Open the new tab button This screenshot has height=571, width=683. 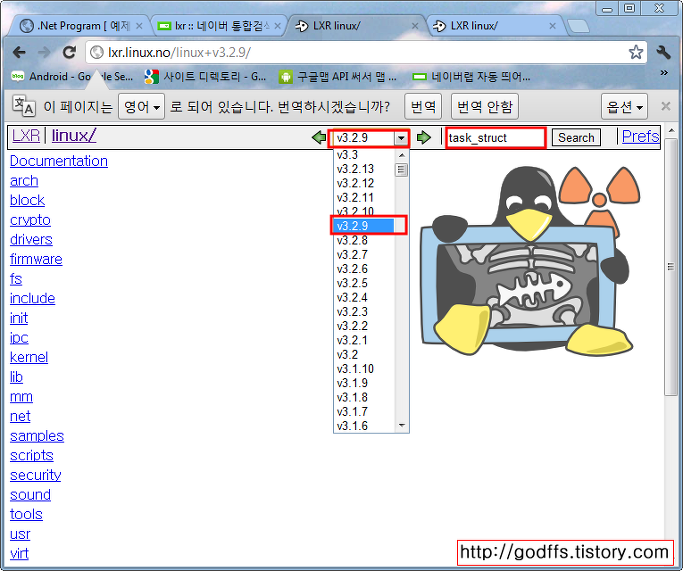[578, 26]
